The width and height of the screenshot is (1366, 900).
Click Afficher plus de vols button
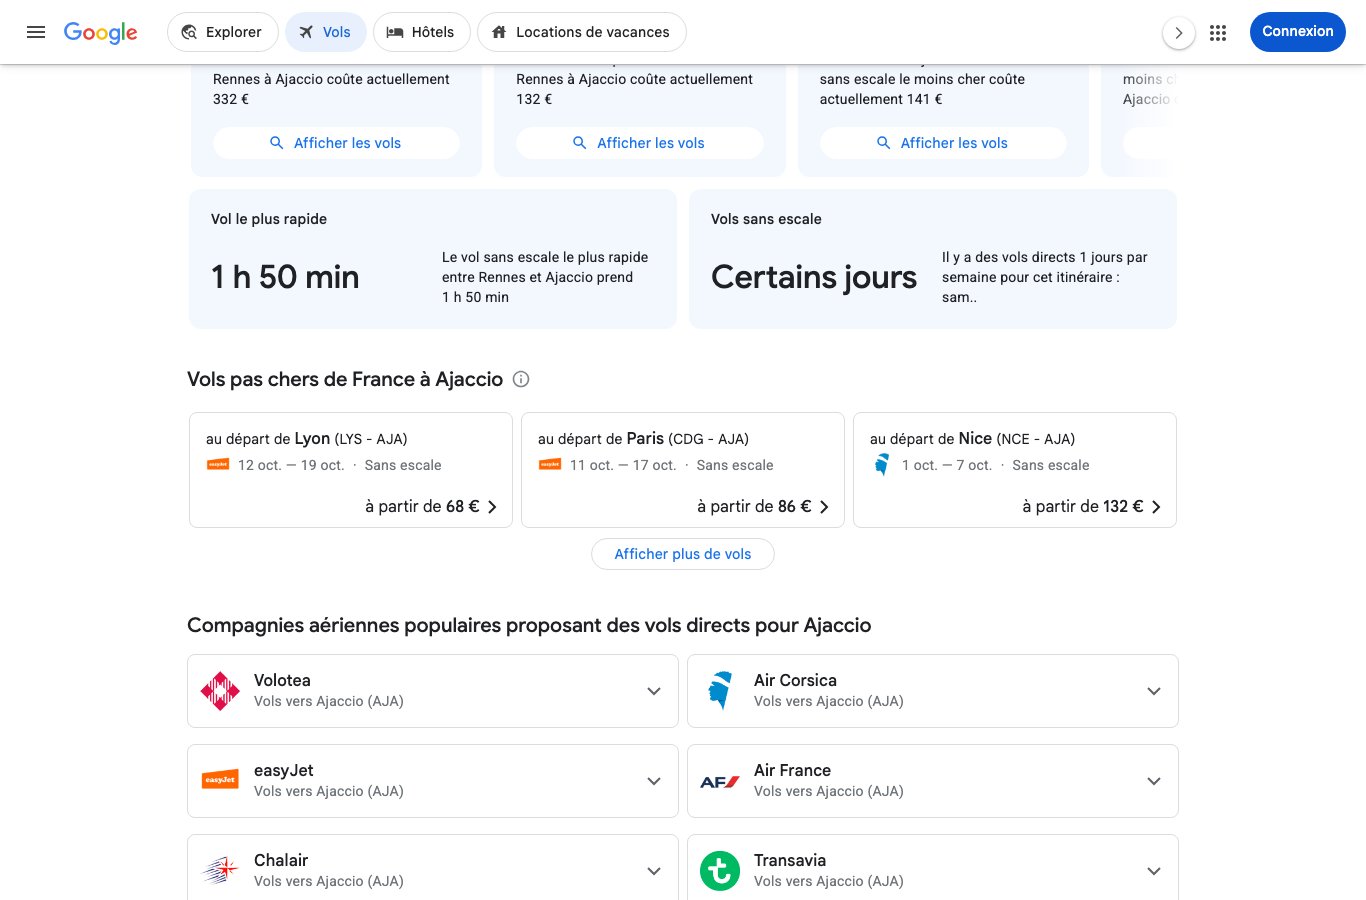[x=683, y=554]
